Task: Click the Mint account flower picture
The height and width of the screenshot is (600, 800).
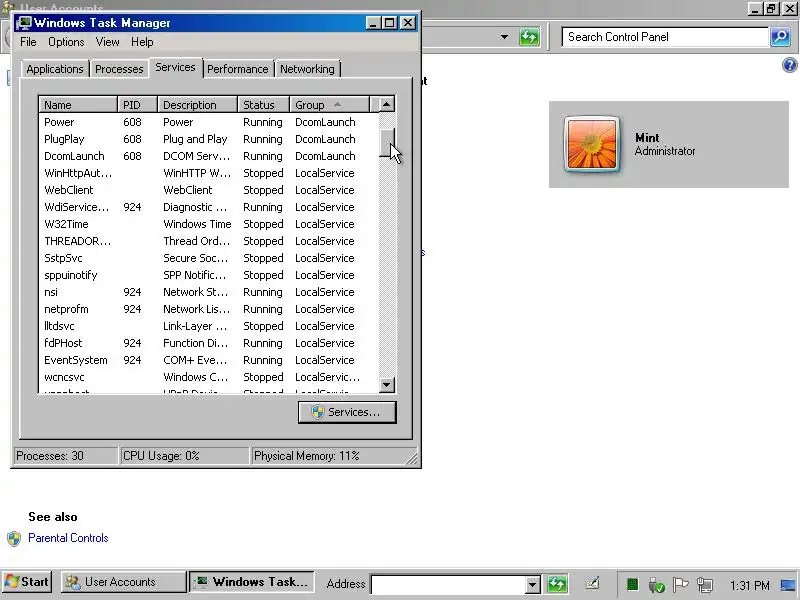Action: [592, 144]
